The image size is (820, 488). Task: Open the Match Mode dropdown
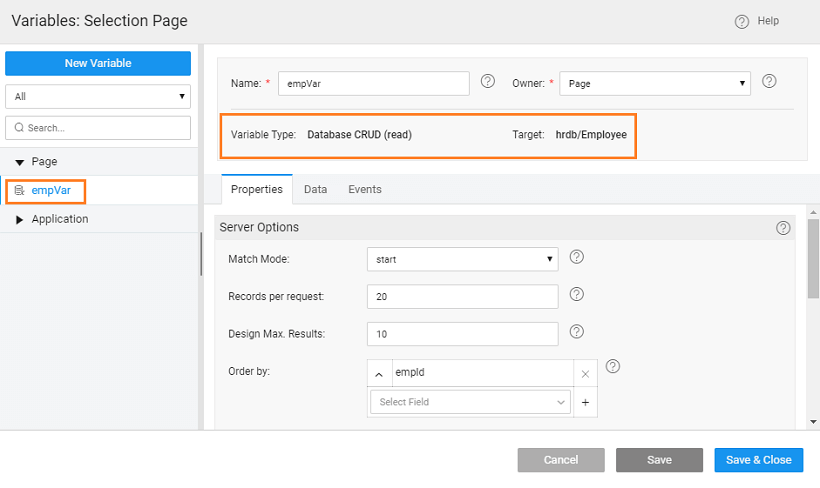click(x=462, y=260)
